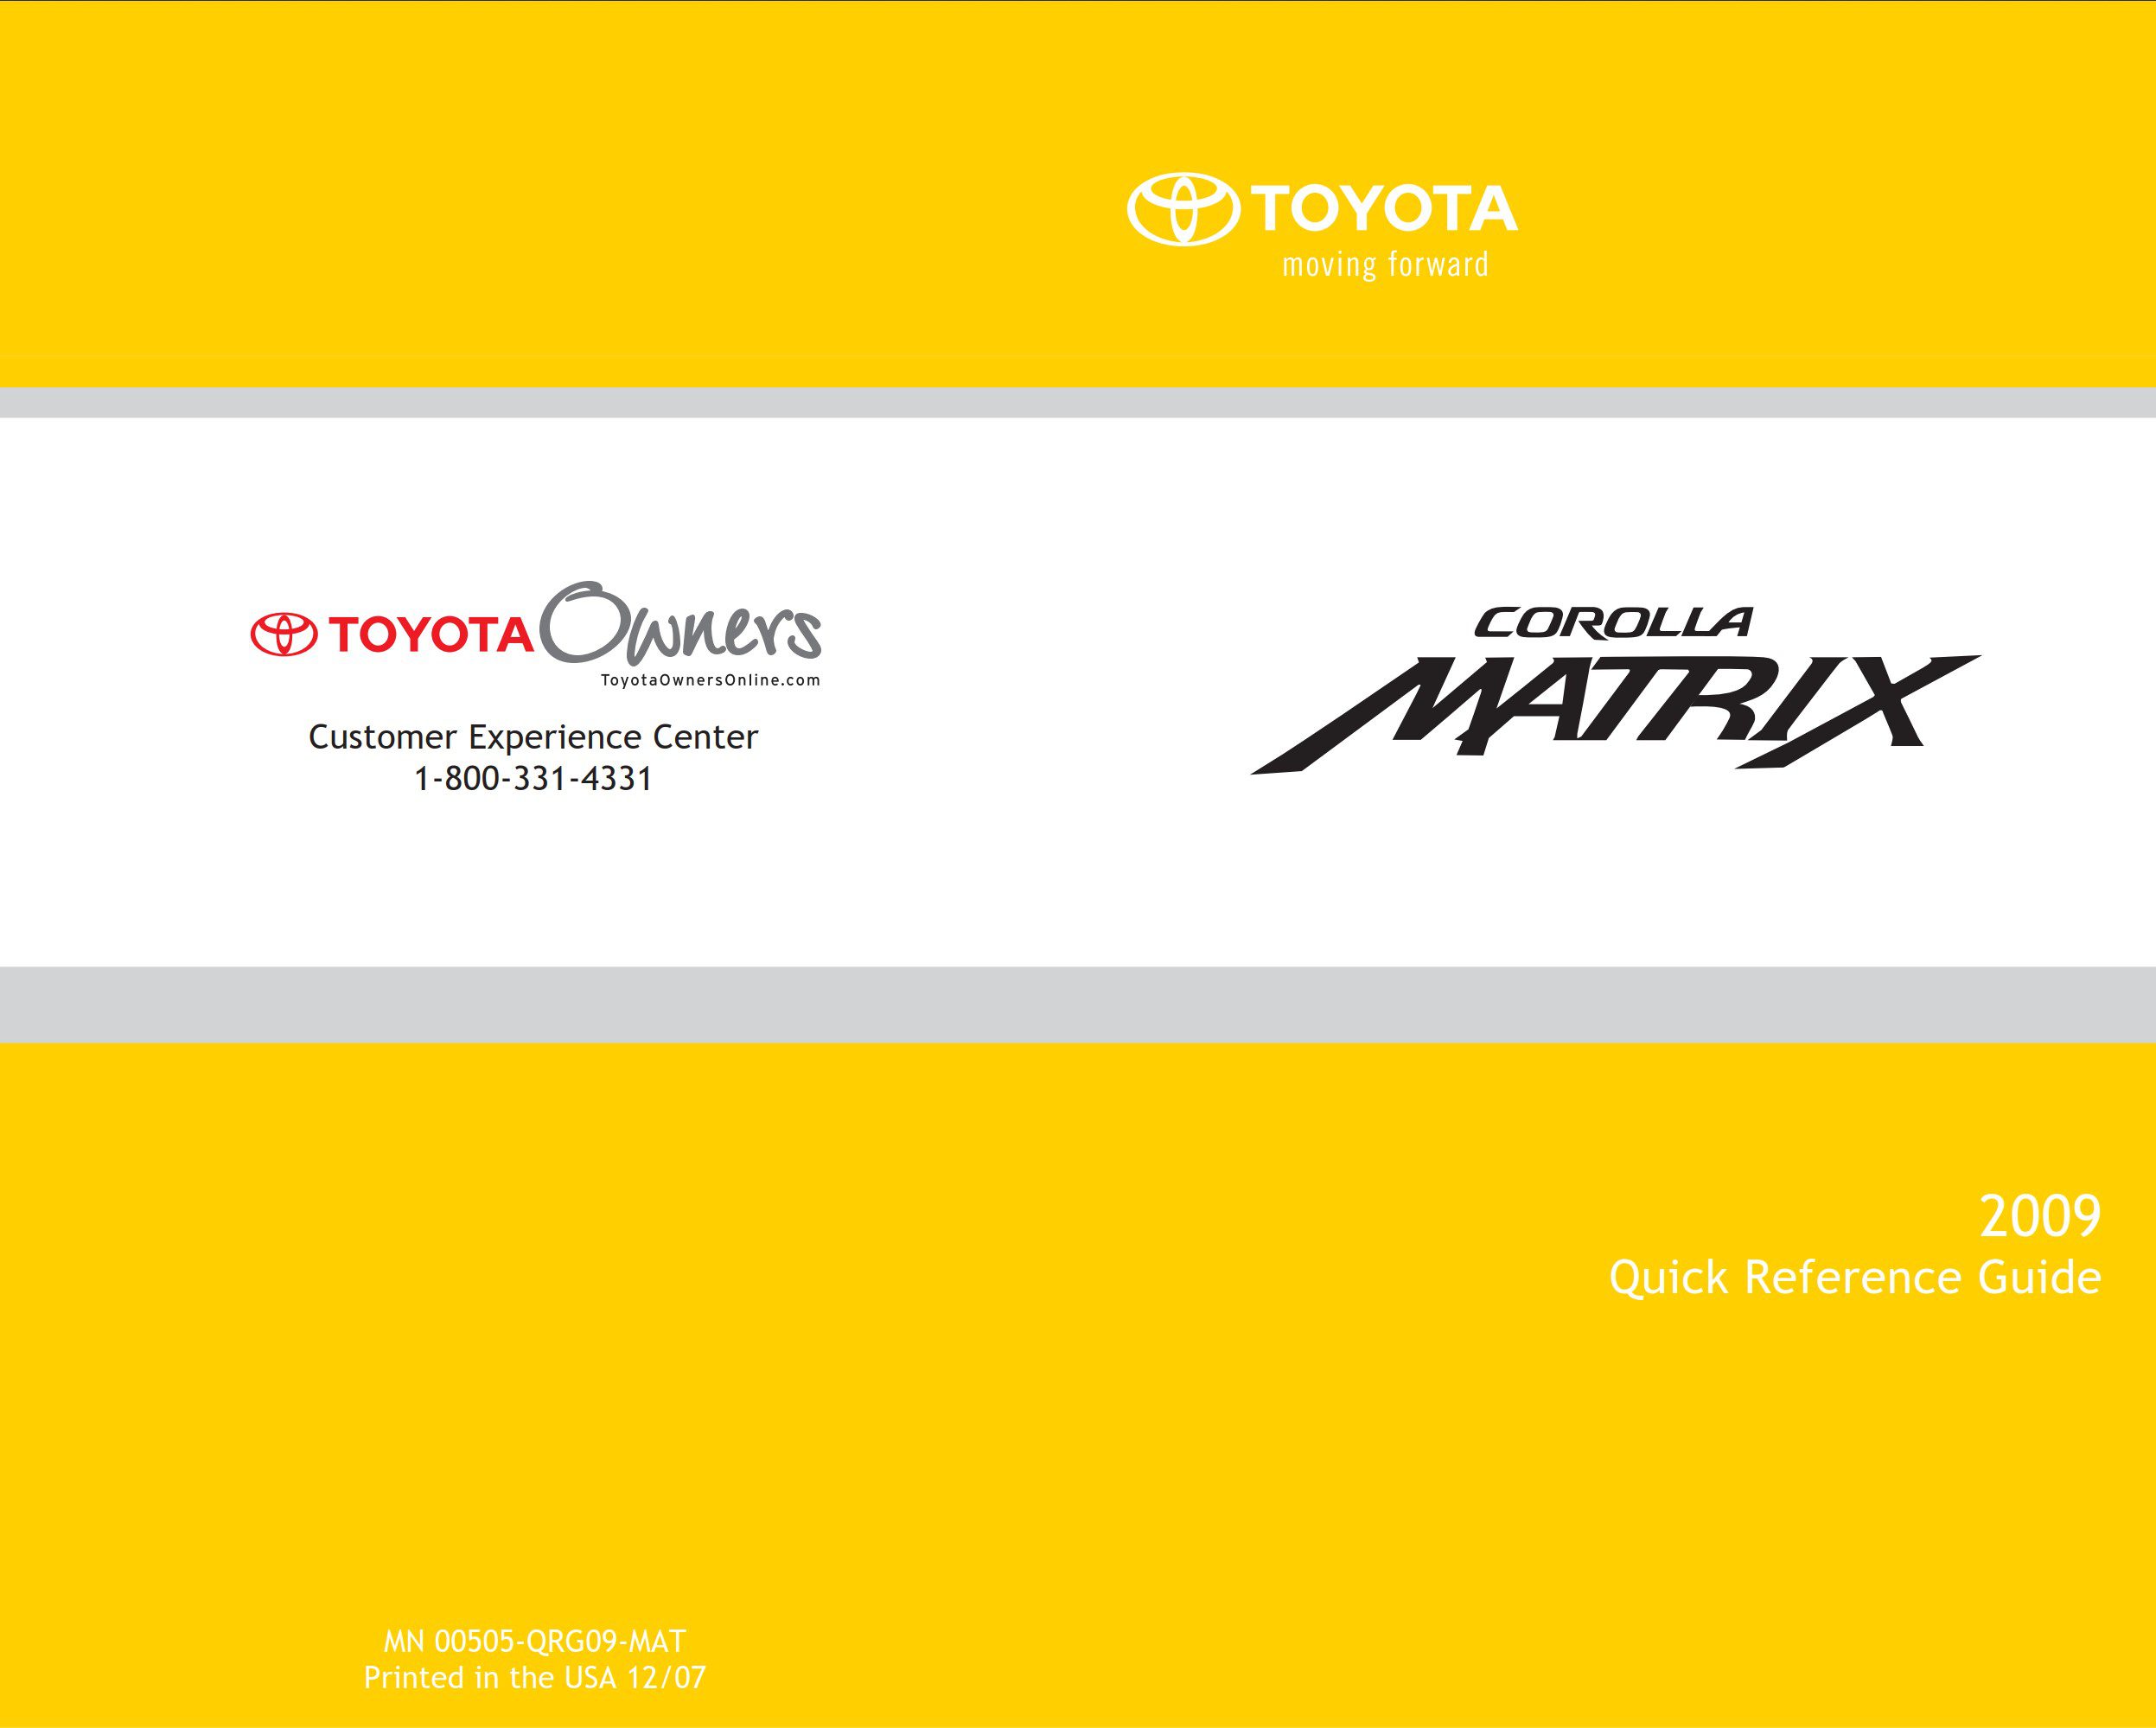
Task: Click the 2009 year text
Action: (x=2040, y=1217)
